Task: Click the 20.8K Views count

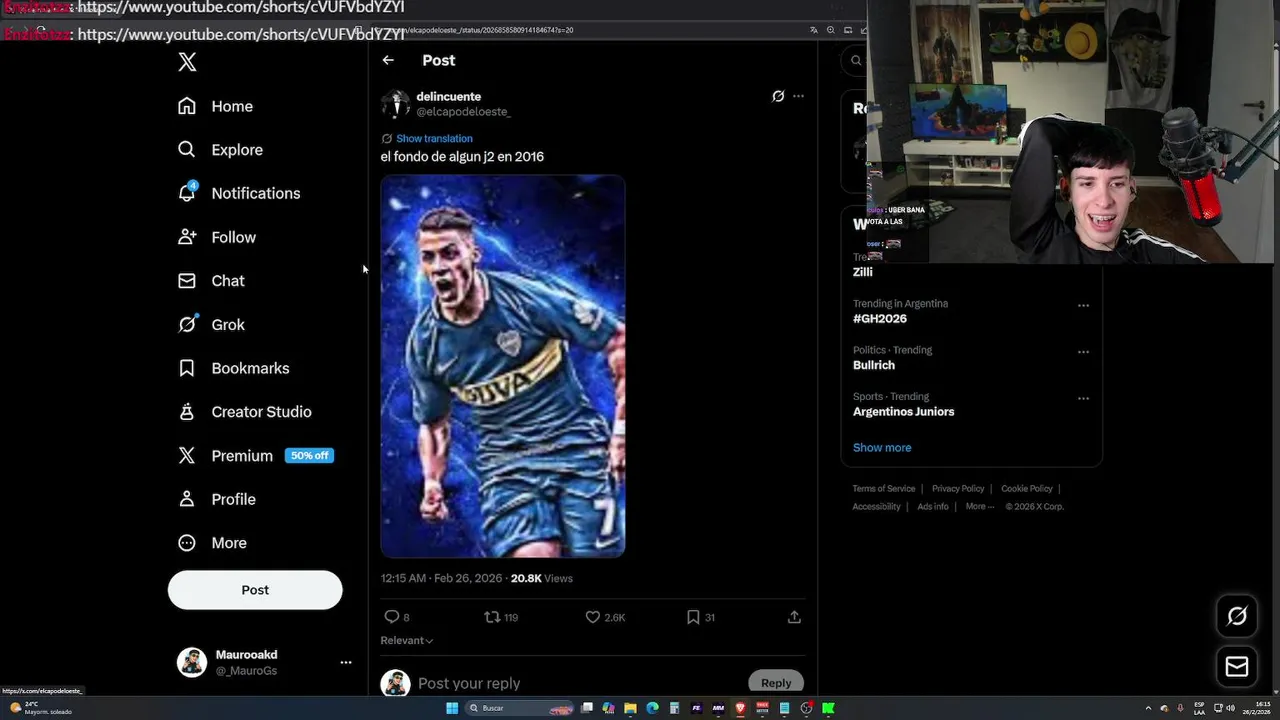Action: [x=542, y=578]
